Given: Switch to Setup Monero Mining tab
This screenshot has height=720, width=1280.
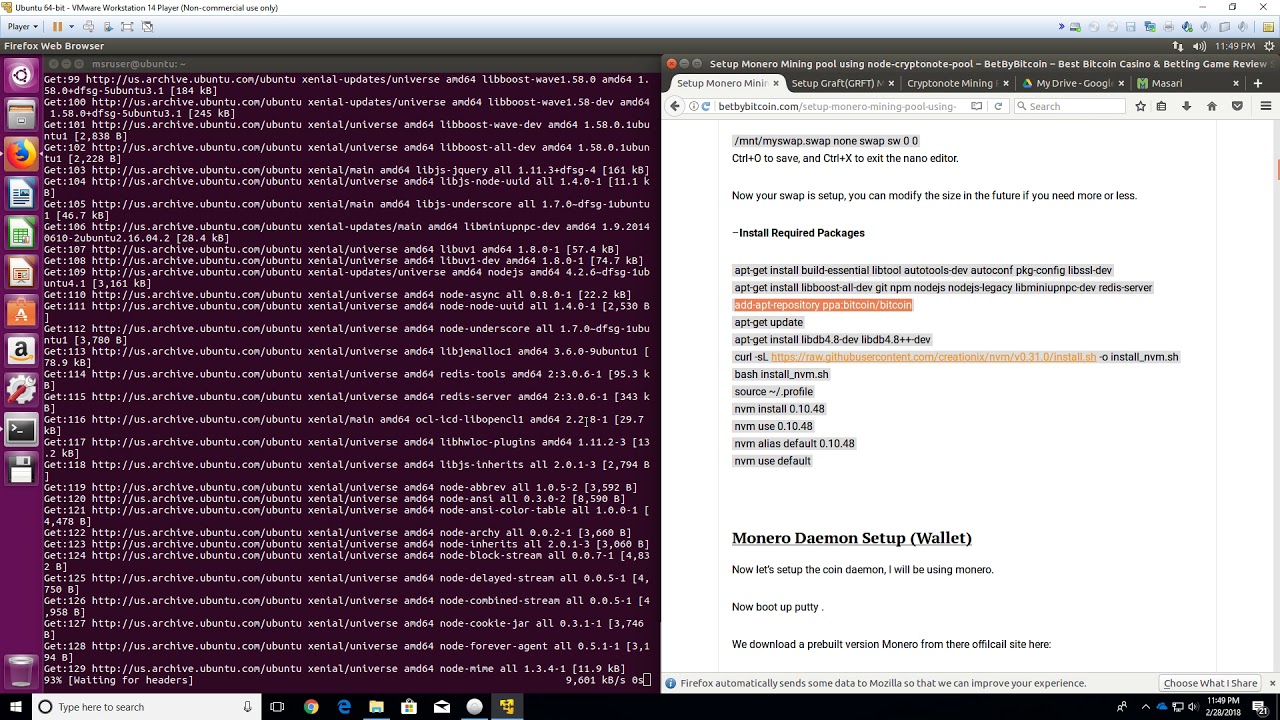Looking at the screenshot, I should [723, 83].
